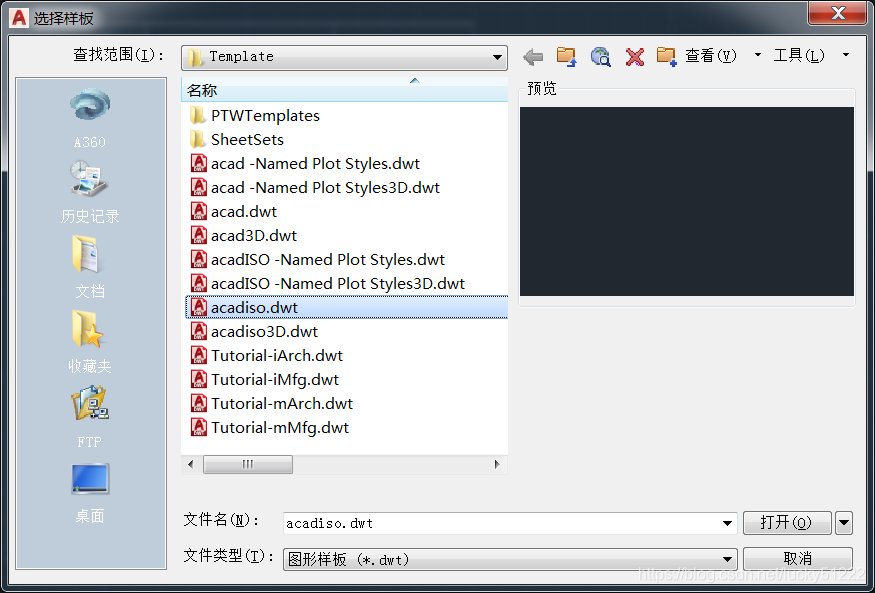The image size is (875, 593).
Task: Open the 历史记录 history location
Action: point(90,191)
